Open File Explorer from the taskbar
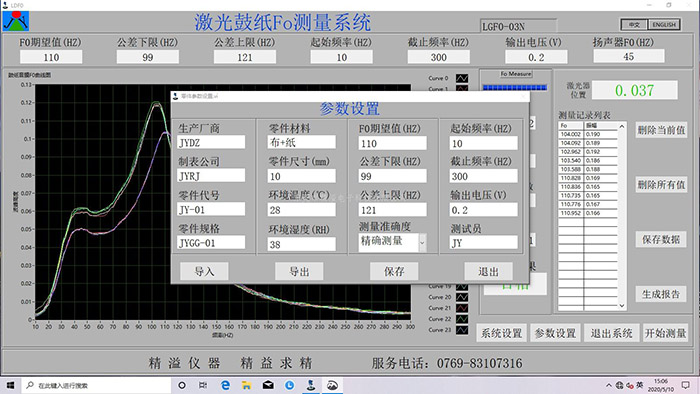This screenshot has width=700, height=394. coord(246,385)
